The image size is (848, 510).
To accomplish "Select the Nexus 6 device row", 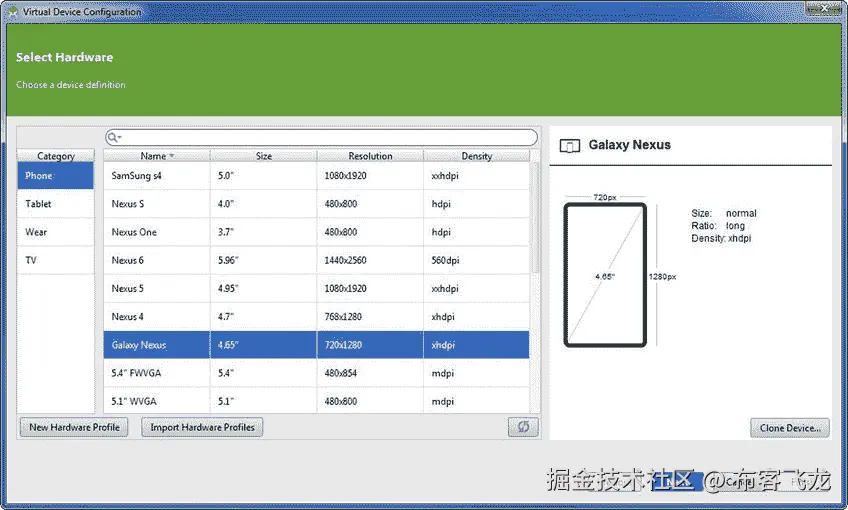I will (x=316, y=260).
